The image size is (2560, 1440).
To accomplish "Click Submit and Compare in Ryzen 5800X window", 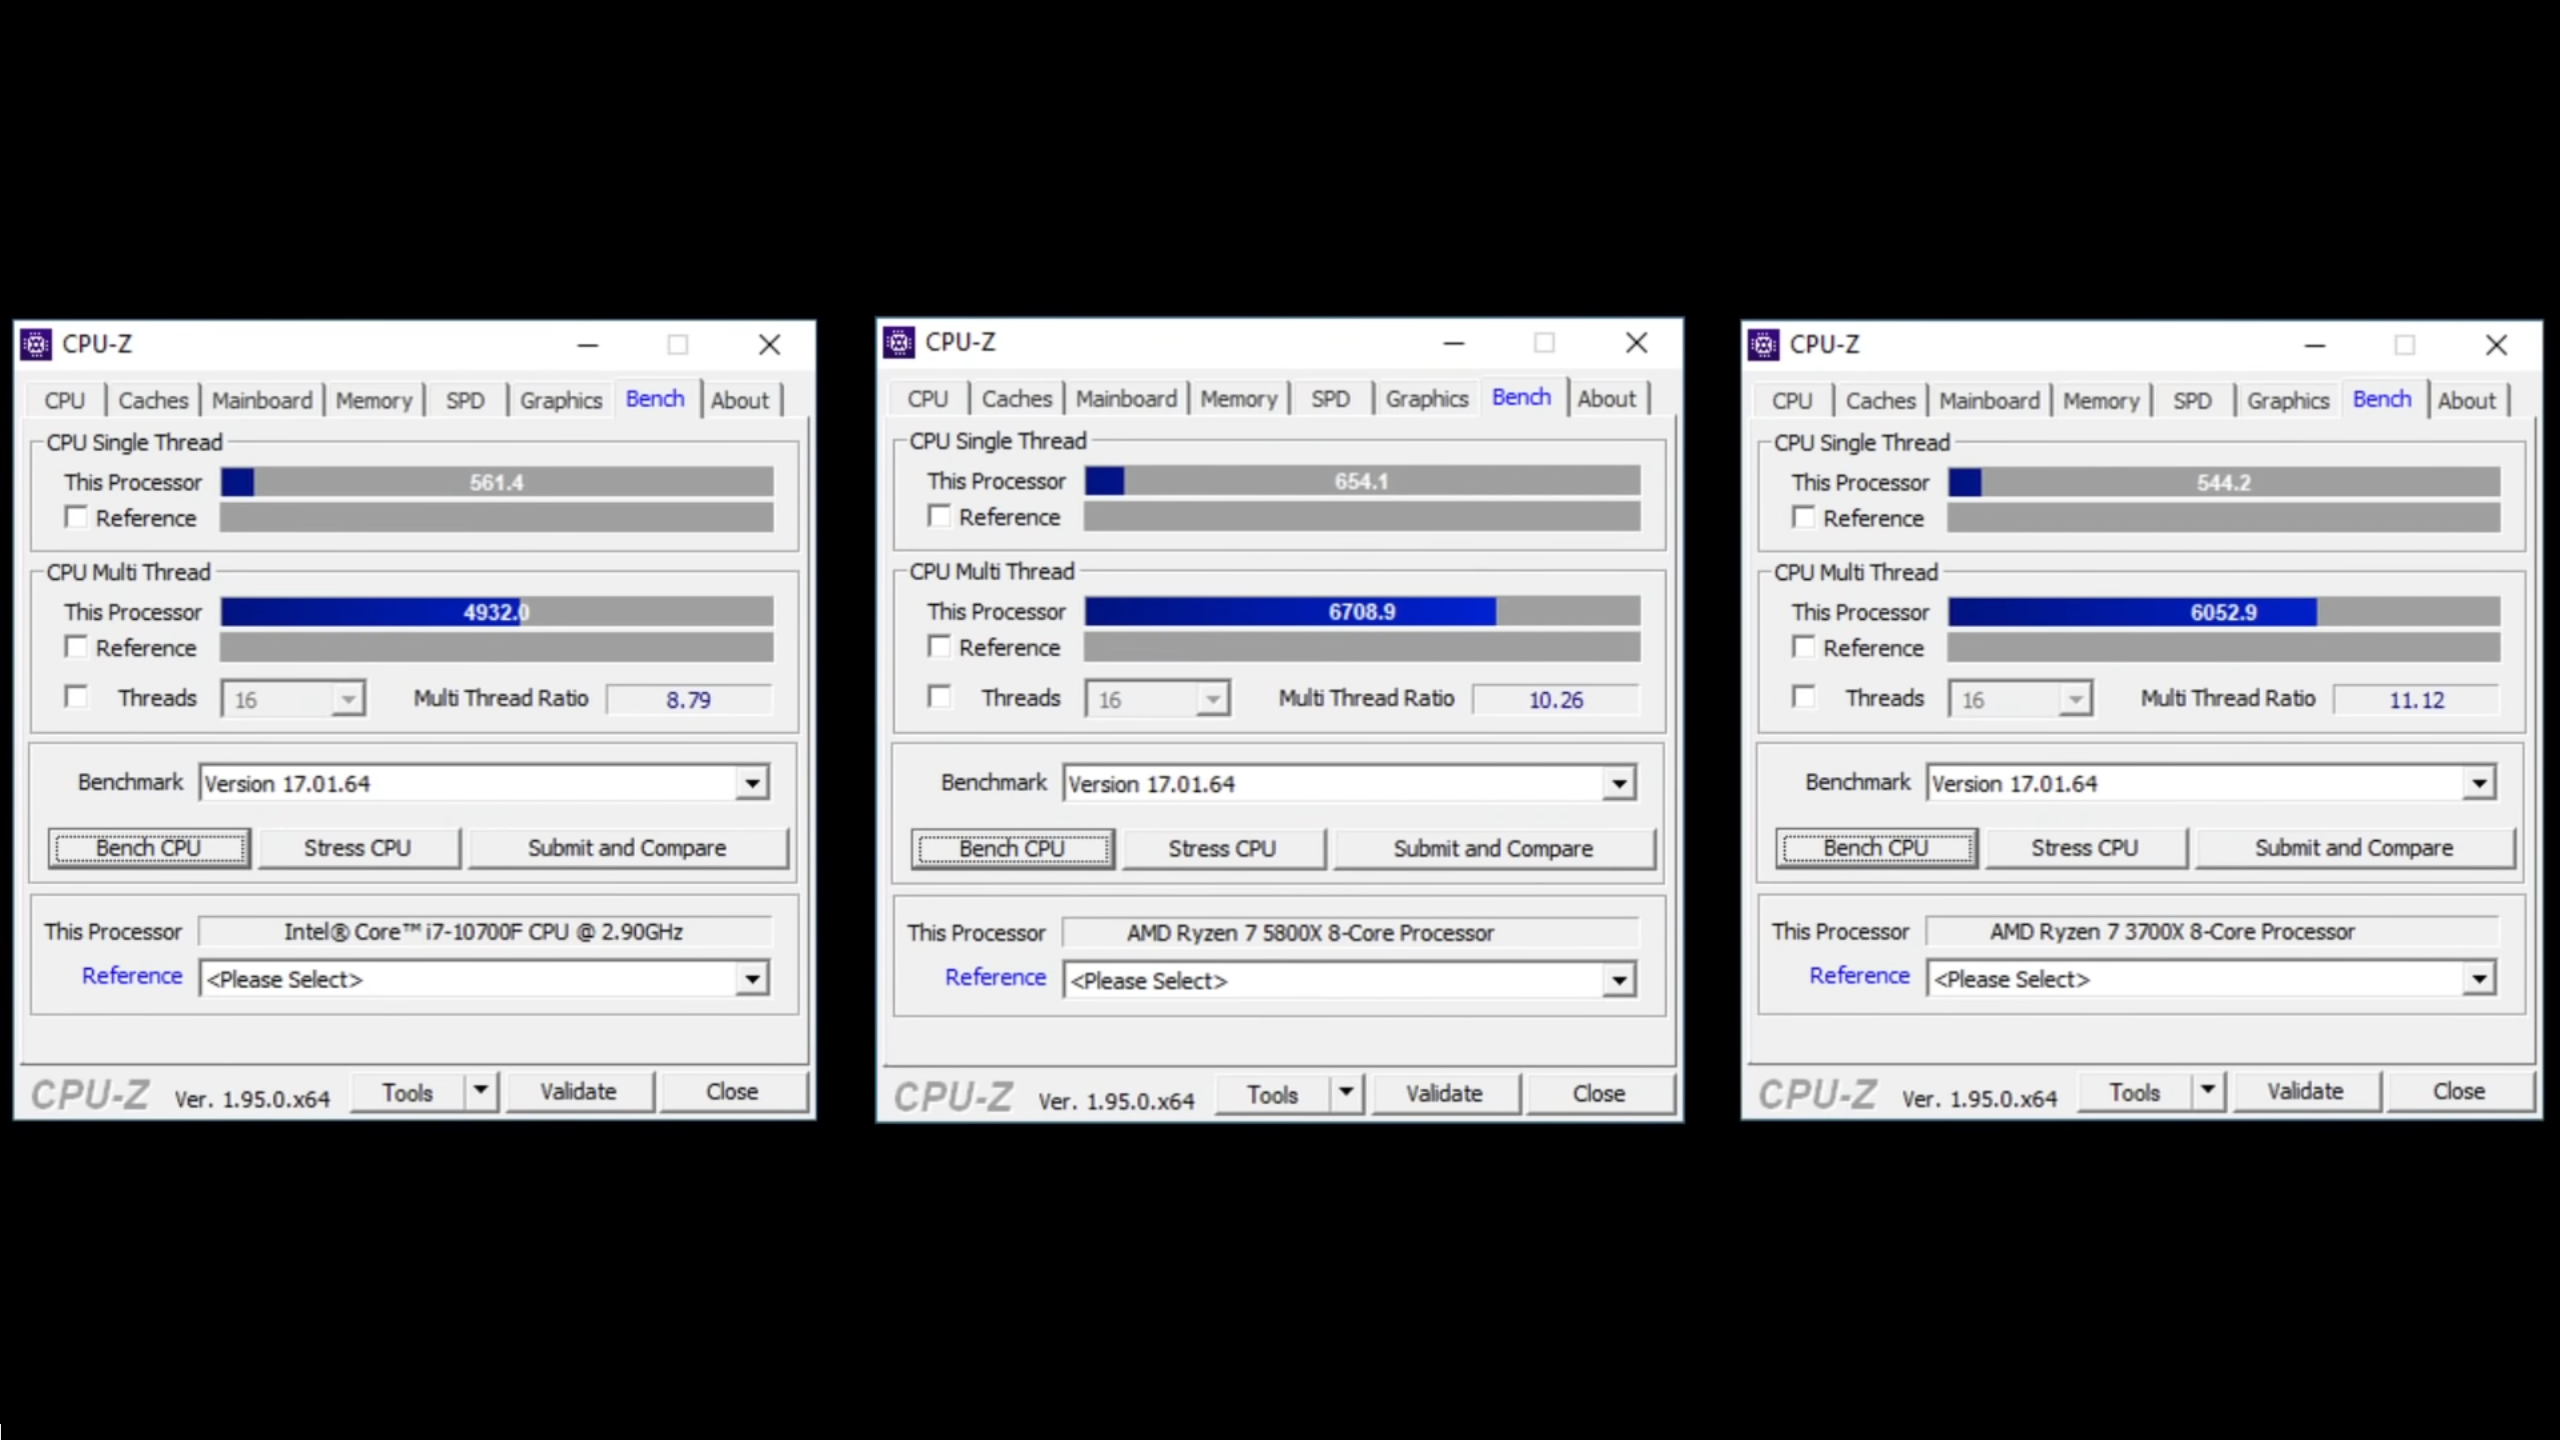I will [1493, 849].
